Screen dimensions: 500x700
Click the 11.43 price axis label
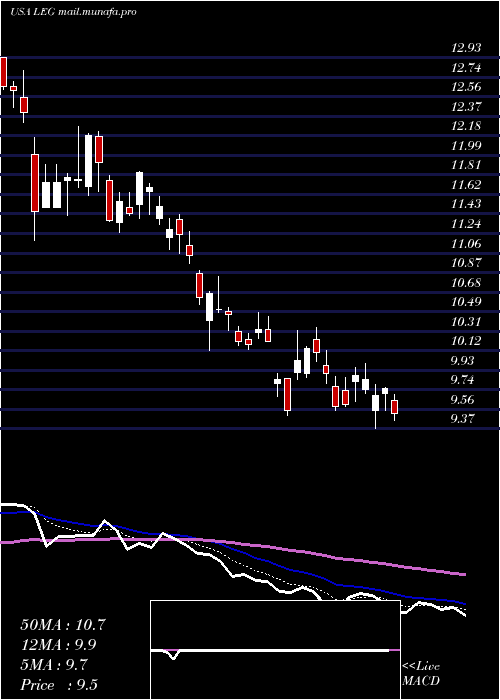click(466, 204)
